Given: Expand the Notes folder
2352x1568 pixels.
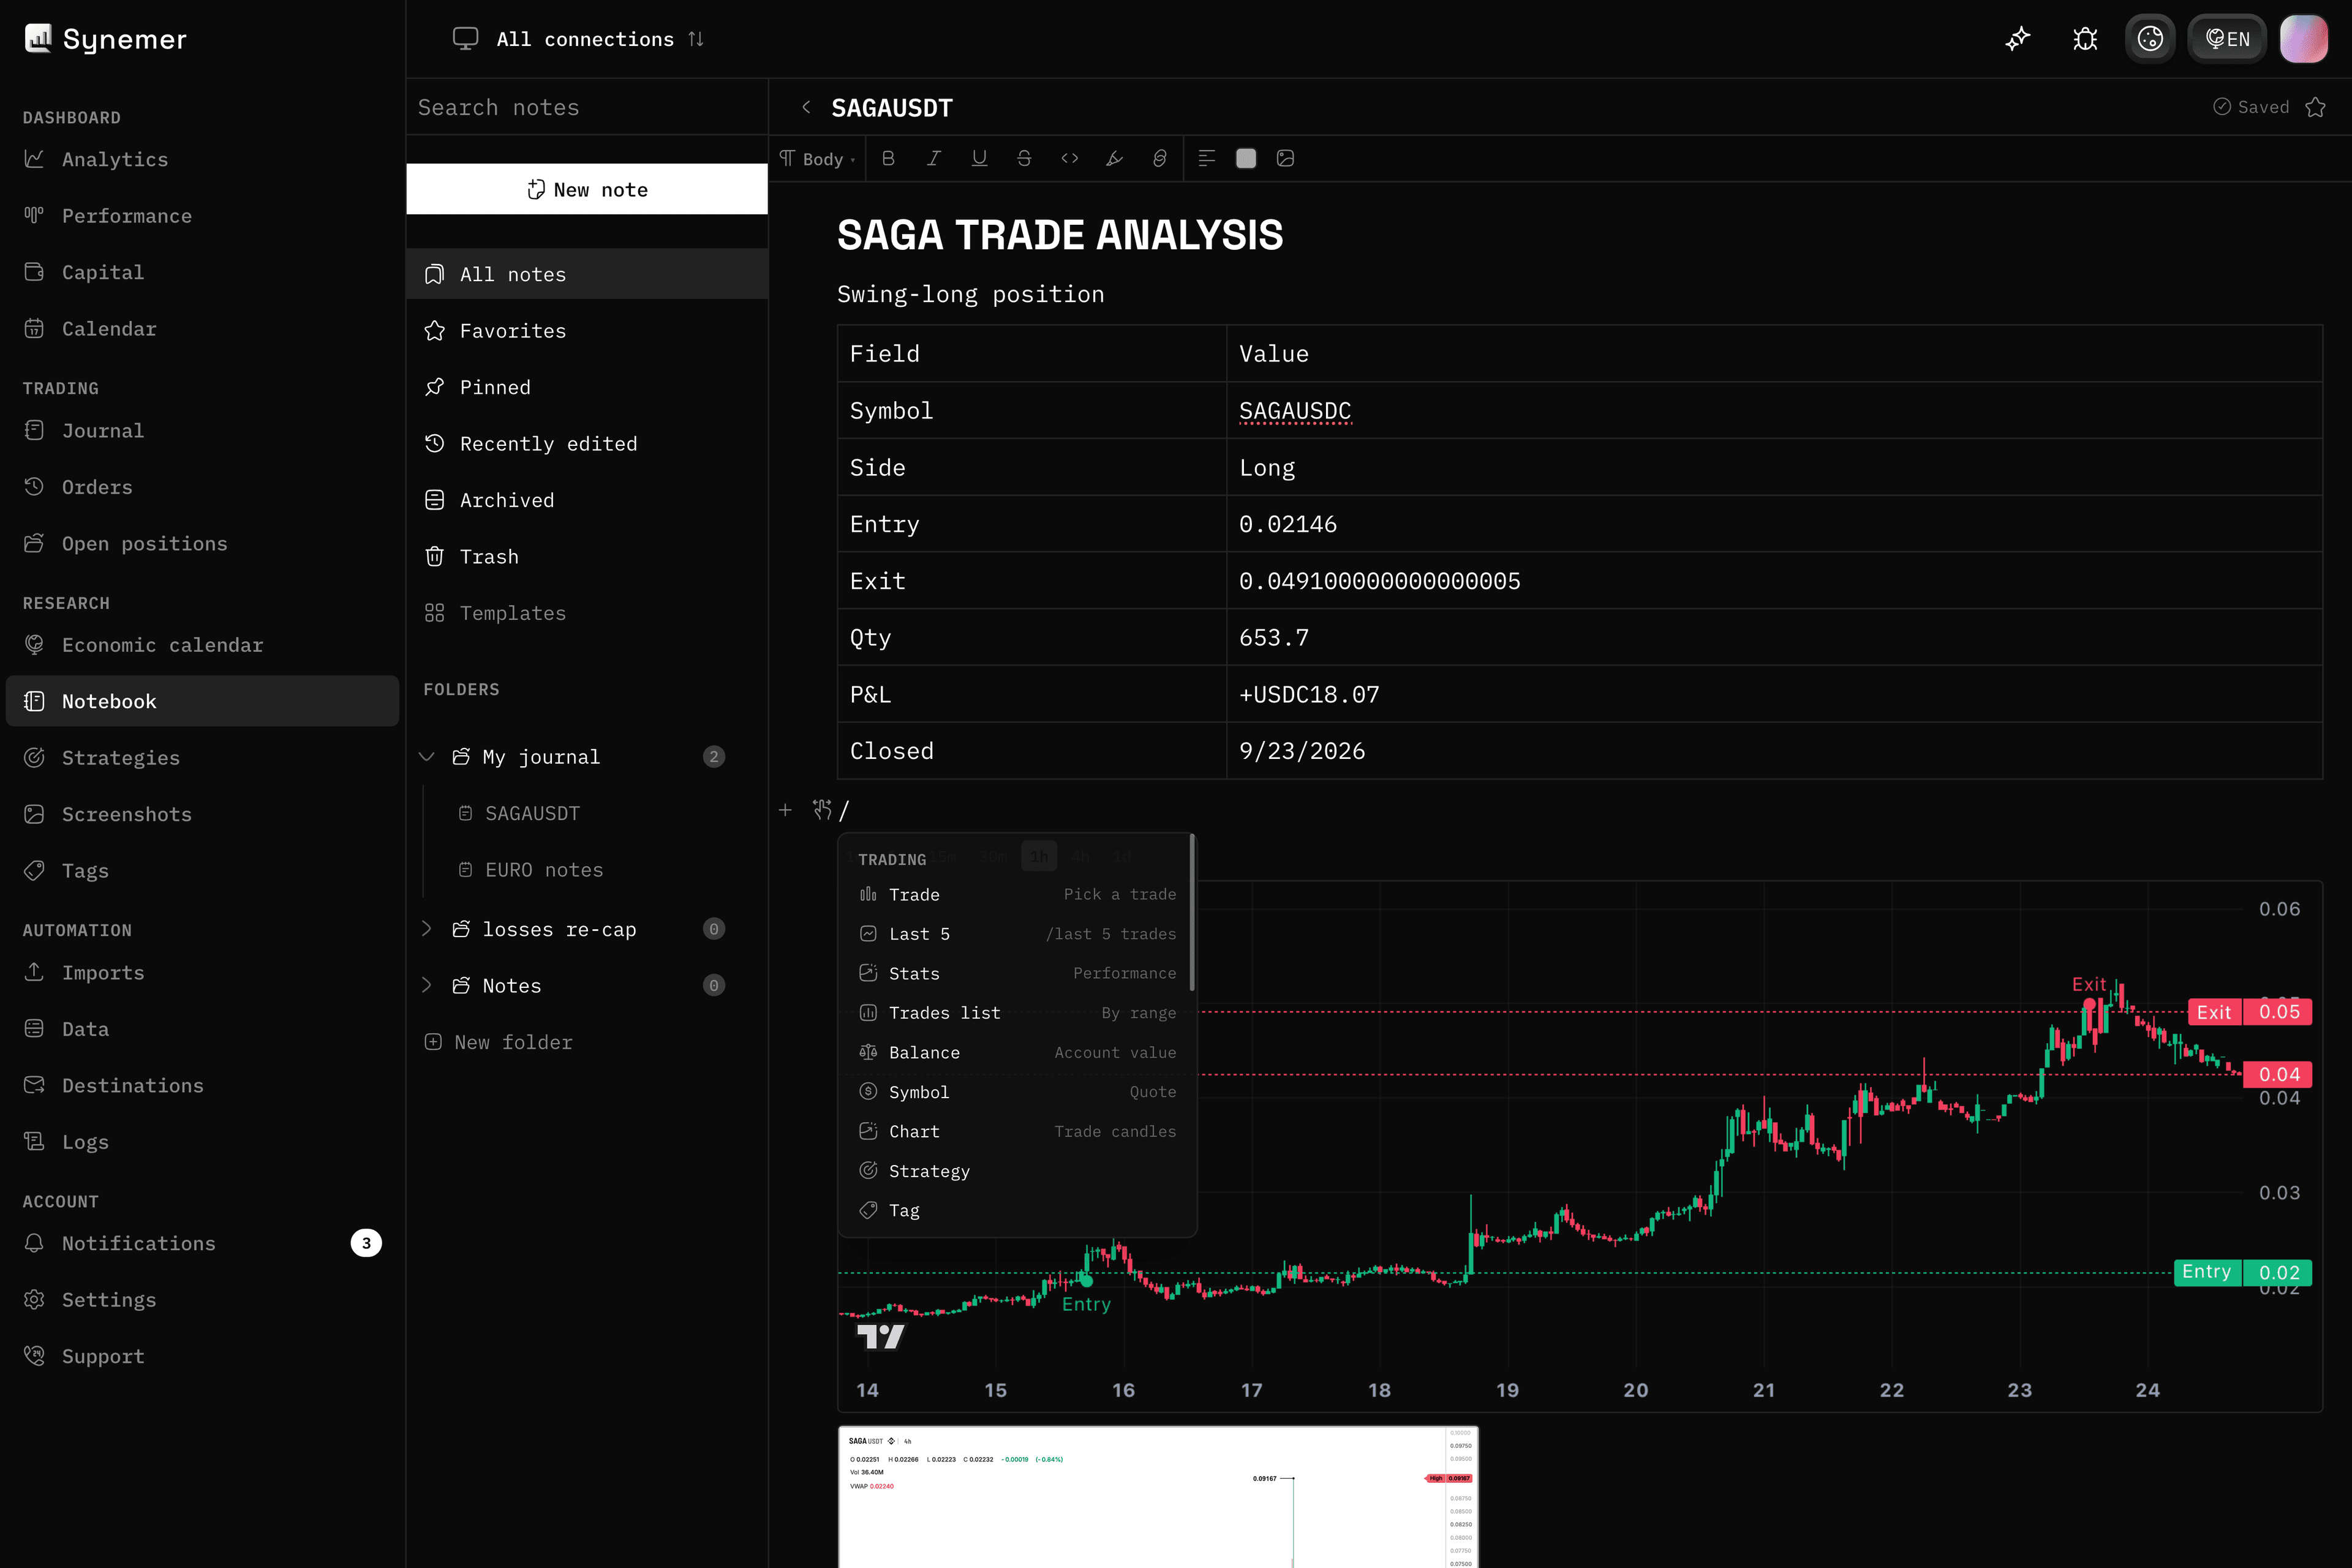Looking at the screenshot, I should pos(427,985).
